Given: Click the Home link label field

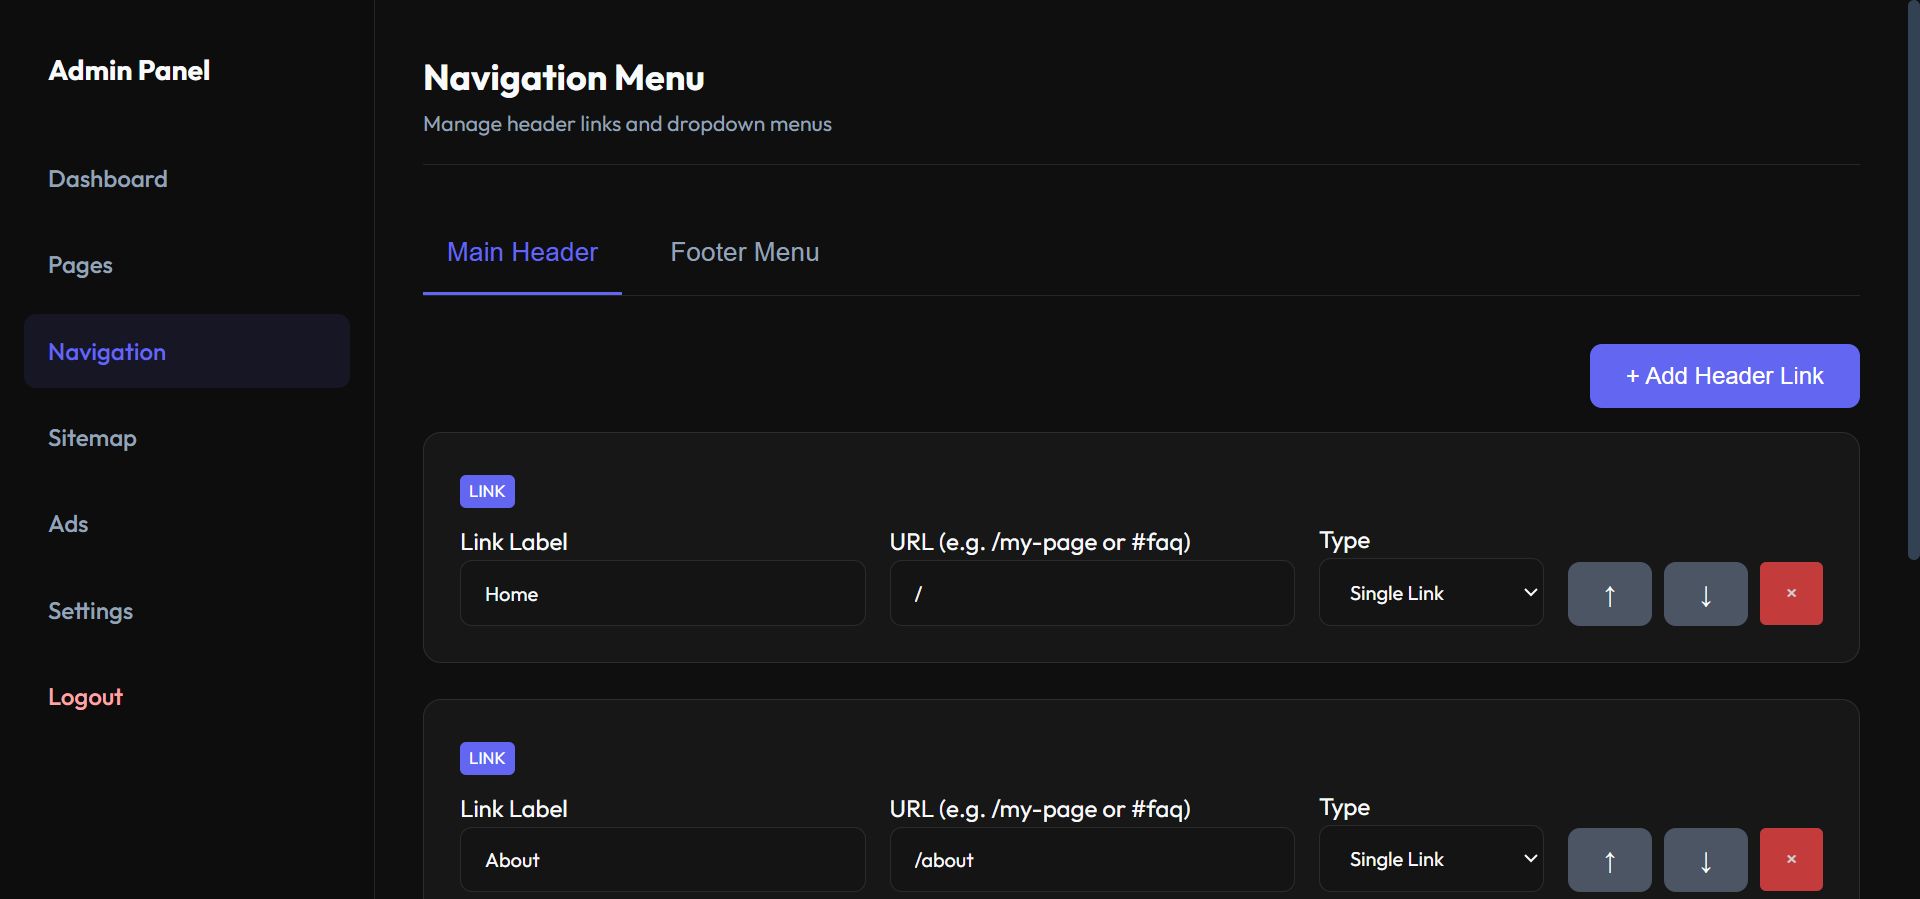Looking at the screenshot, I should click(x=662, y=594).
